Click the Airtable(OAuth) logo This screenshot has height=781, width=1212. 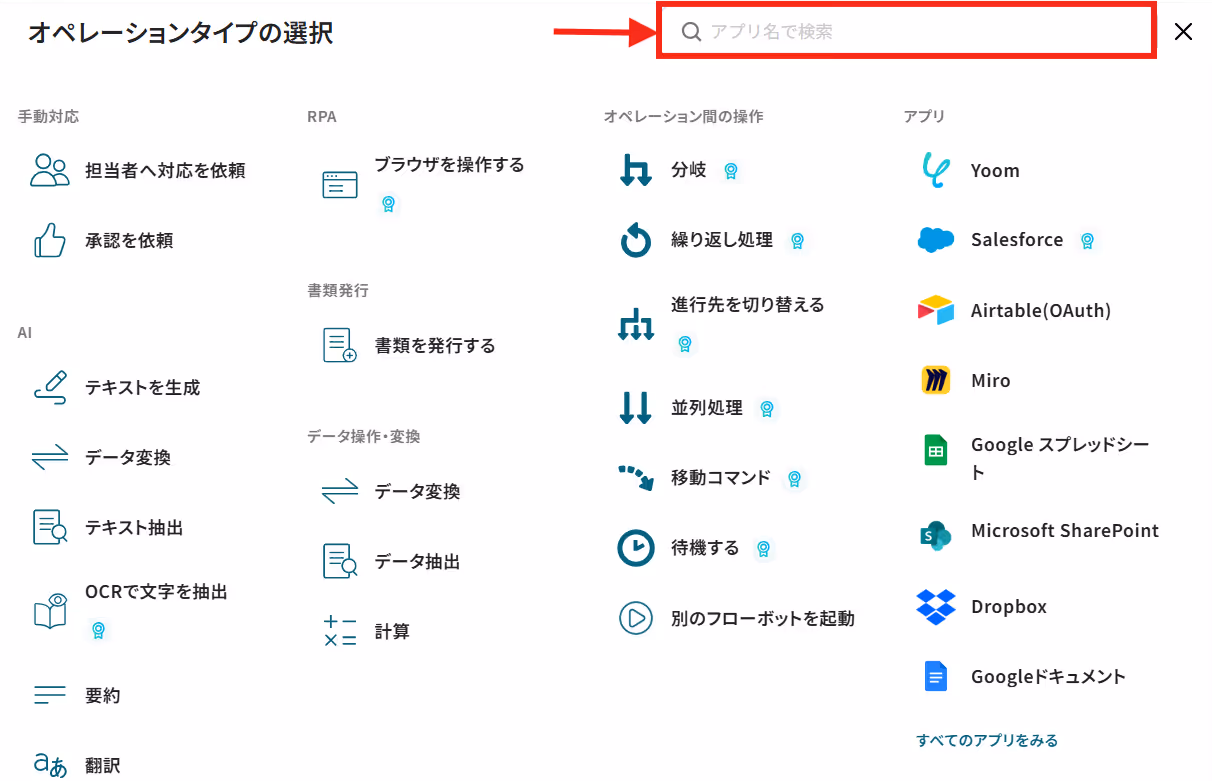936,311
